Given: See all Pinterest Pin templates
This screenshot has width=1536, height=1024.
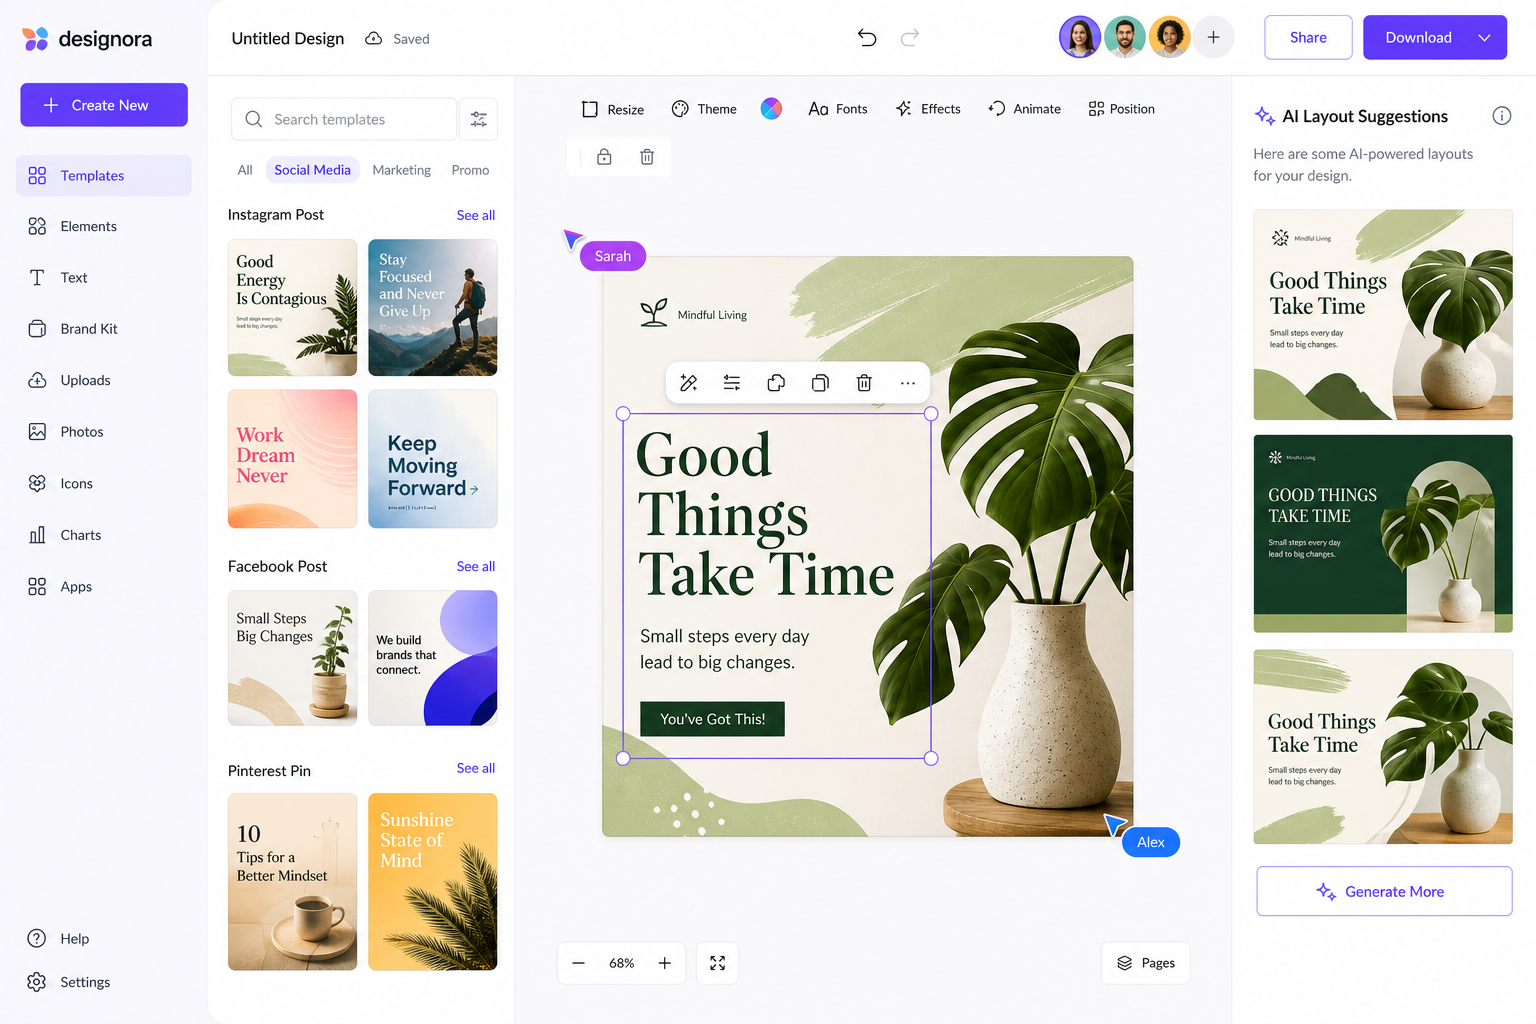Looking at the screenshot, I should [x=476, y=768].
